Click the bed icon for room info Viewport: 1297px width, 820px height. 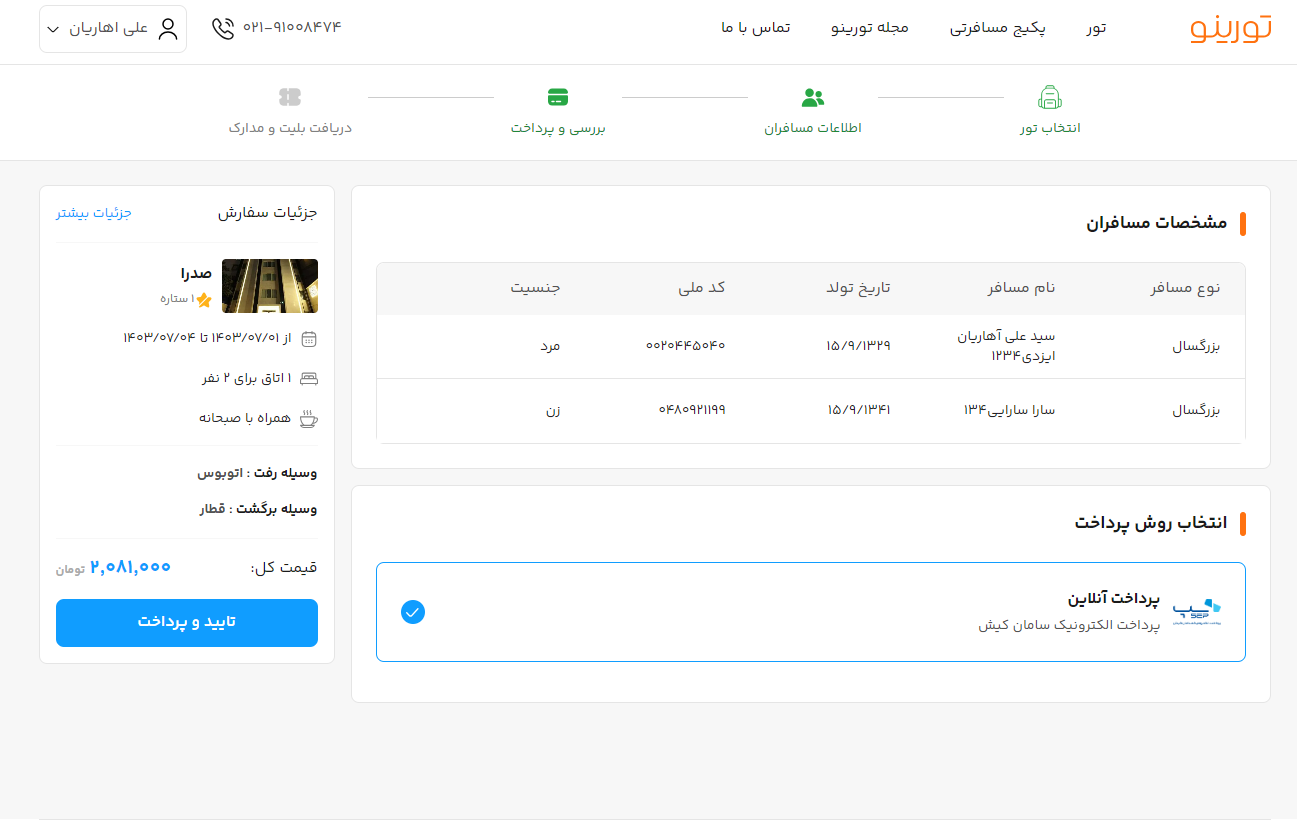(309, 378)
